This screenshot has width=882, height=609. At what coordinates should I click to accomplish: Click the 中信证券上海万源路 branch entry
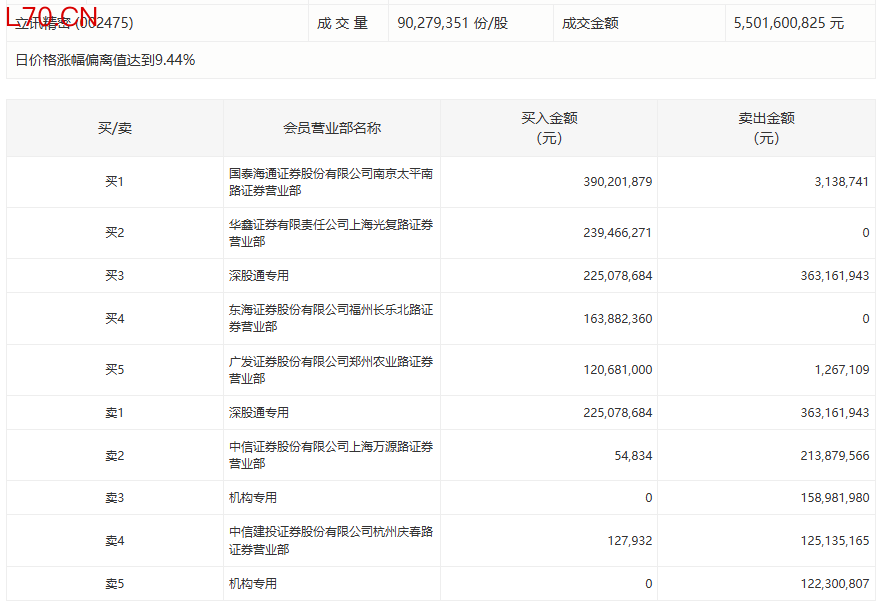click(x=330, y=455)
